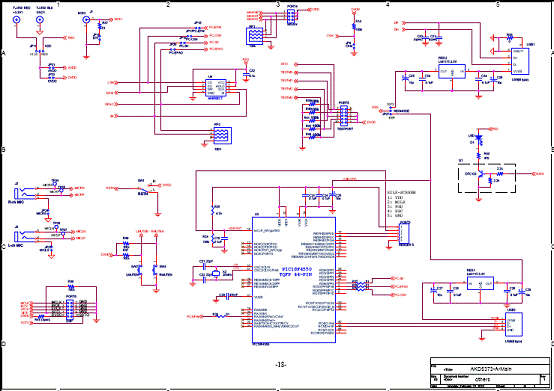Click the red TJ-563 banana jack connector
The image size is (554, 391).
tap(16, 20)
